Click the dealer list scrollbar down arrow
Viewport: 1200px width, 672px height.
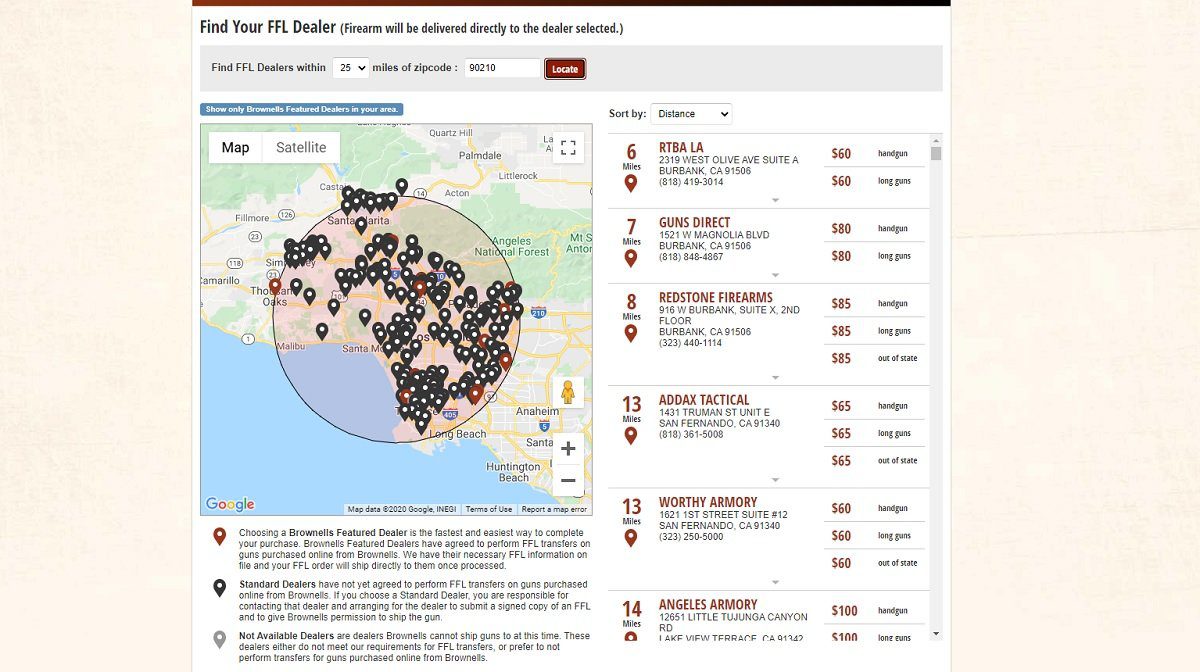coord(936,633)
